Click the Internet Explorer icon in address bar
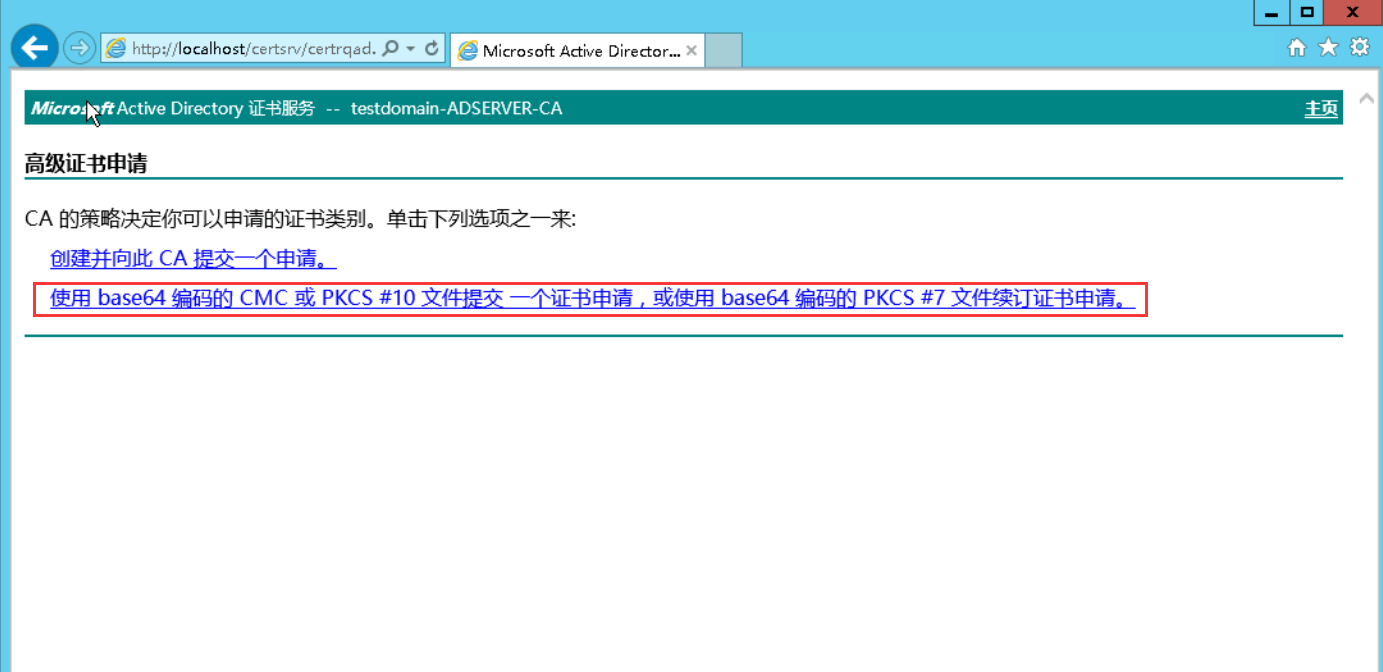The width and height of the screenshot is (1383, 672). (116, 49)
